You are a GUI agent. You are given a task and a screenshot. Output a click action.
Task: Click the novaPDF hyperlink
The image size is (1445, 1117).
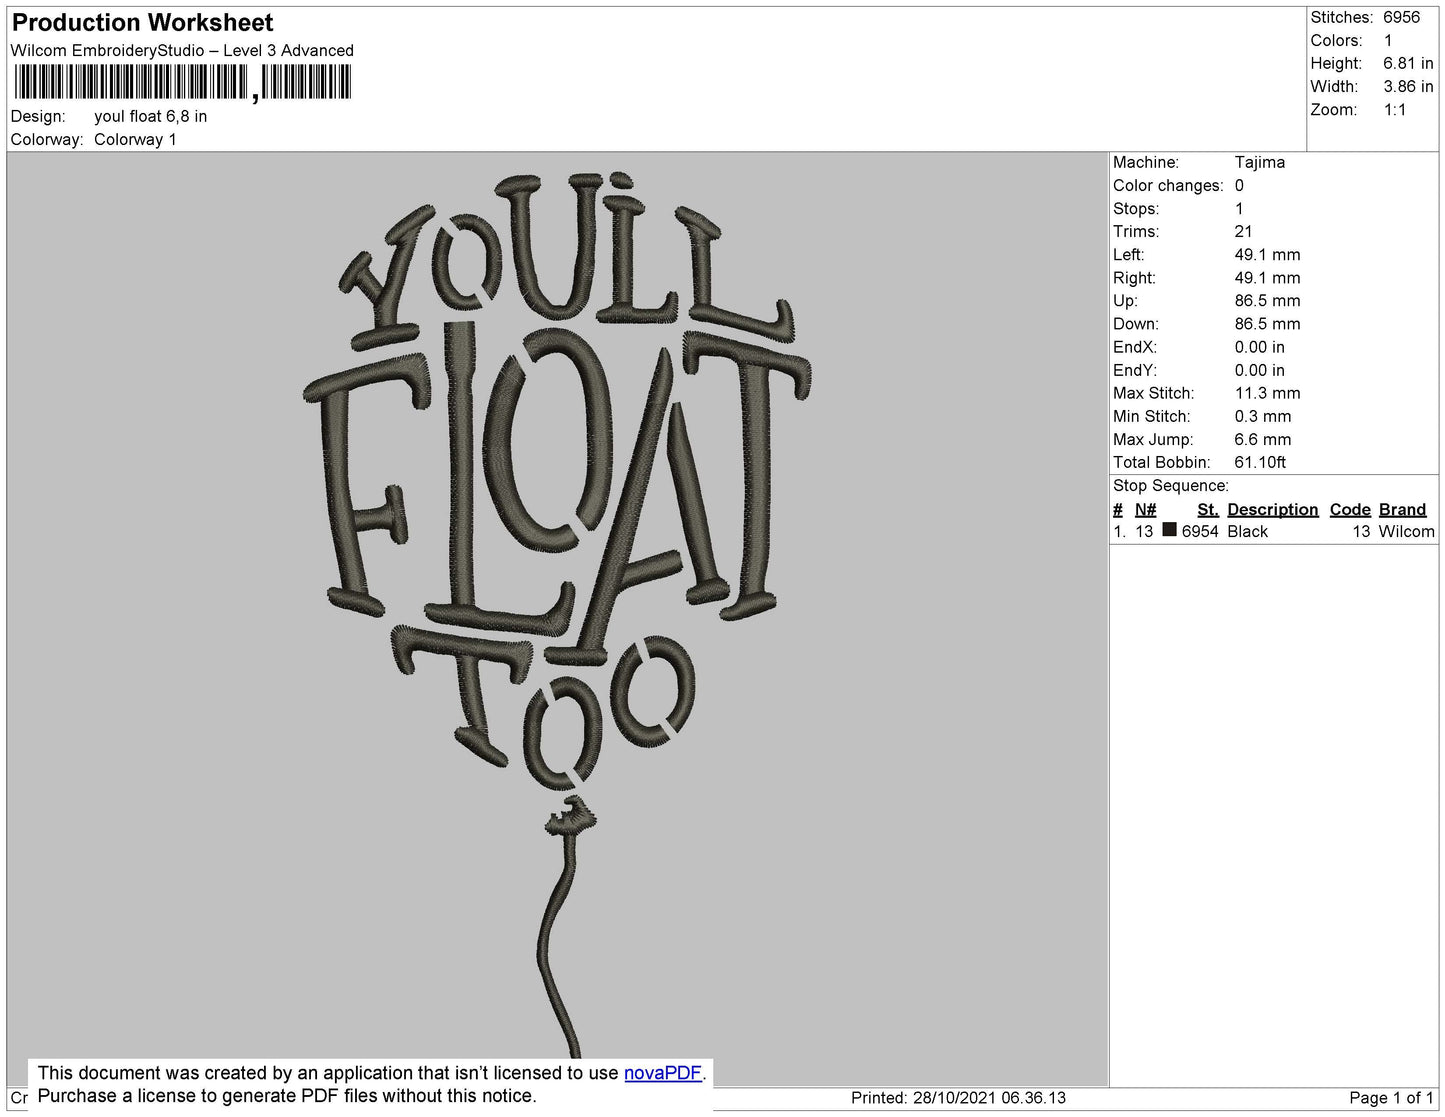[x=663, y=1073]
